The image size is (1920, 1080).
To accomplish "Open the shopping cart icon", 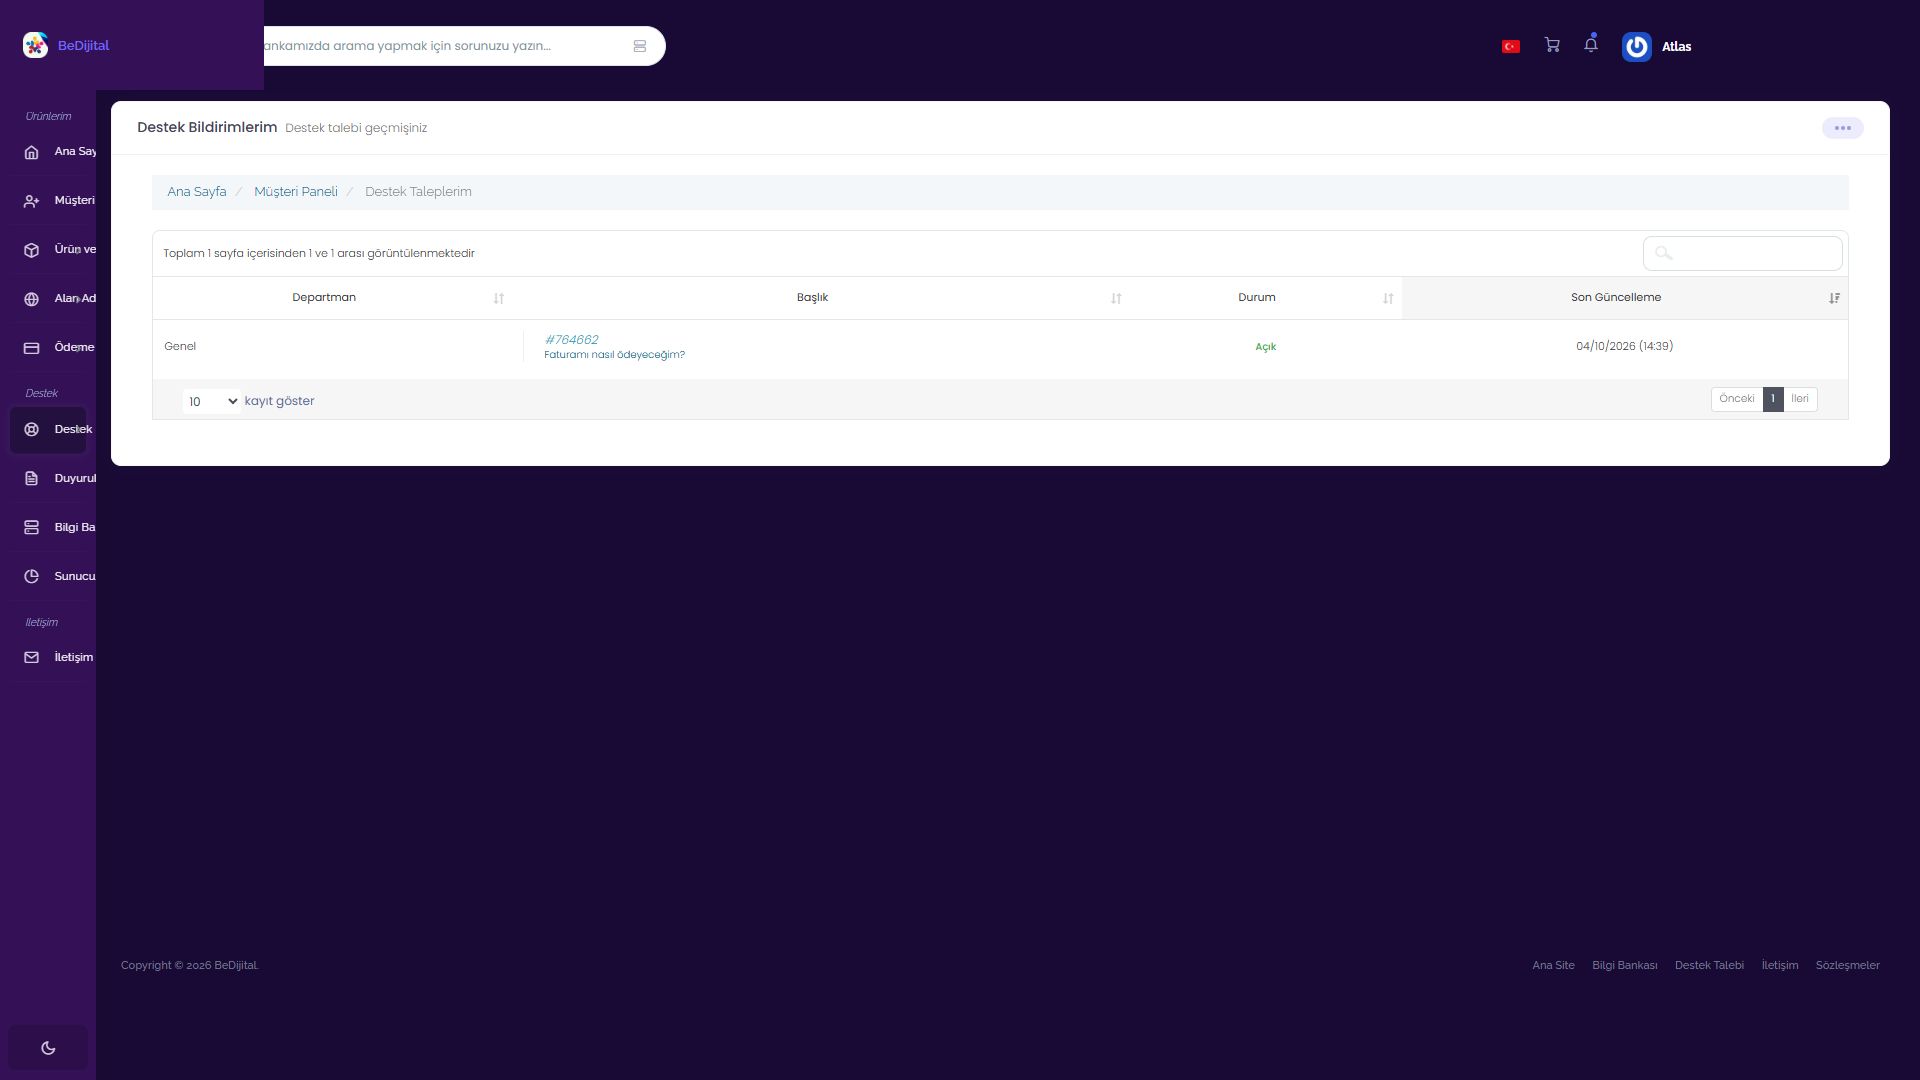I will click(1552, 45).
